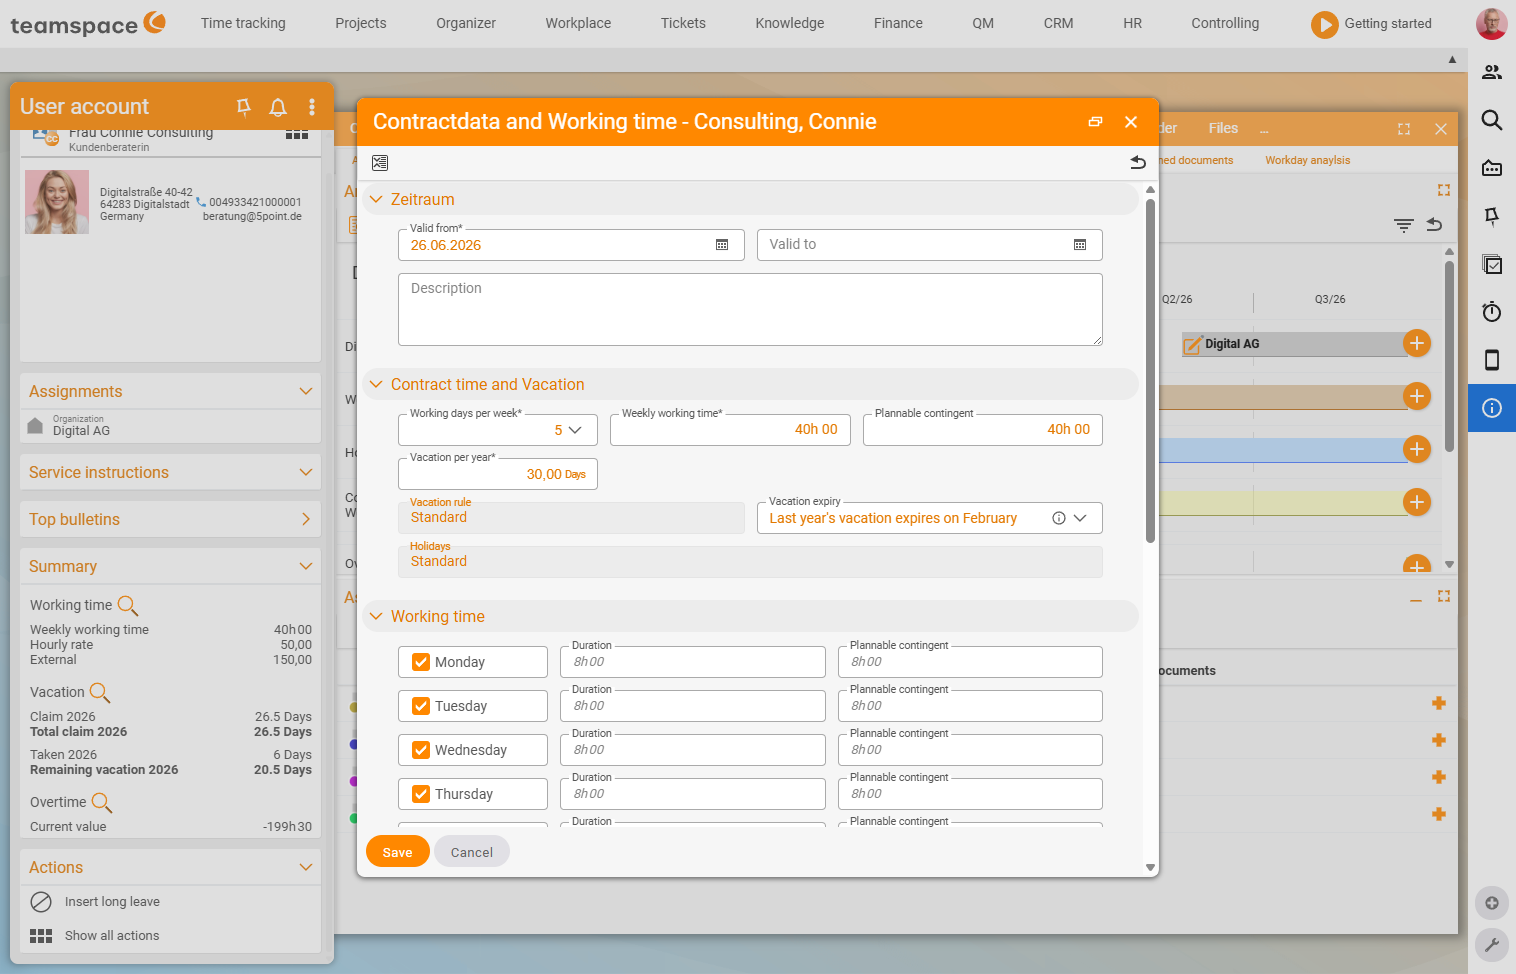Click Connie's profile photo thumbnail
1516x974 pixels.
click(57, 202)
